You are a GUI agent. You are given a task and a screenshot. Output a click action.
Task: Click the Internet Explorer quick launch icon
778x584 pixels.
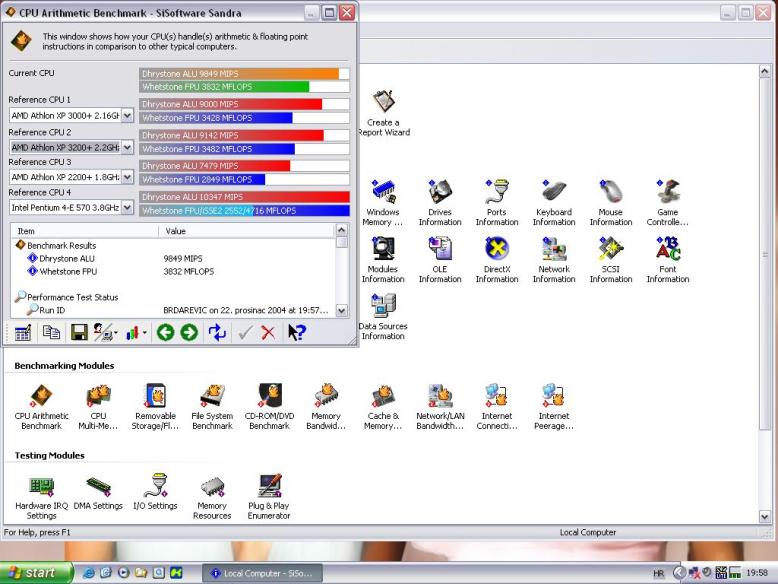point(89,573)
